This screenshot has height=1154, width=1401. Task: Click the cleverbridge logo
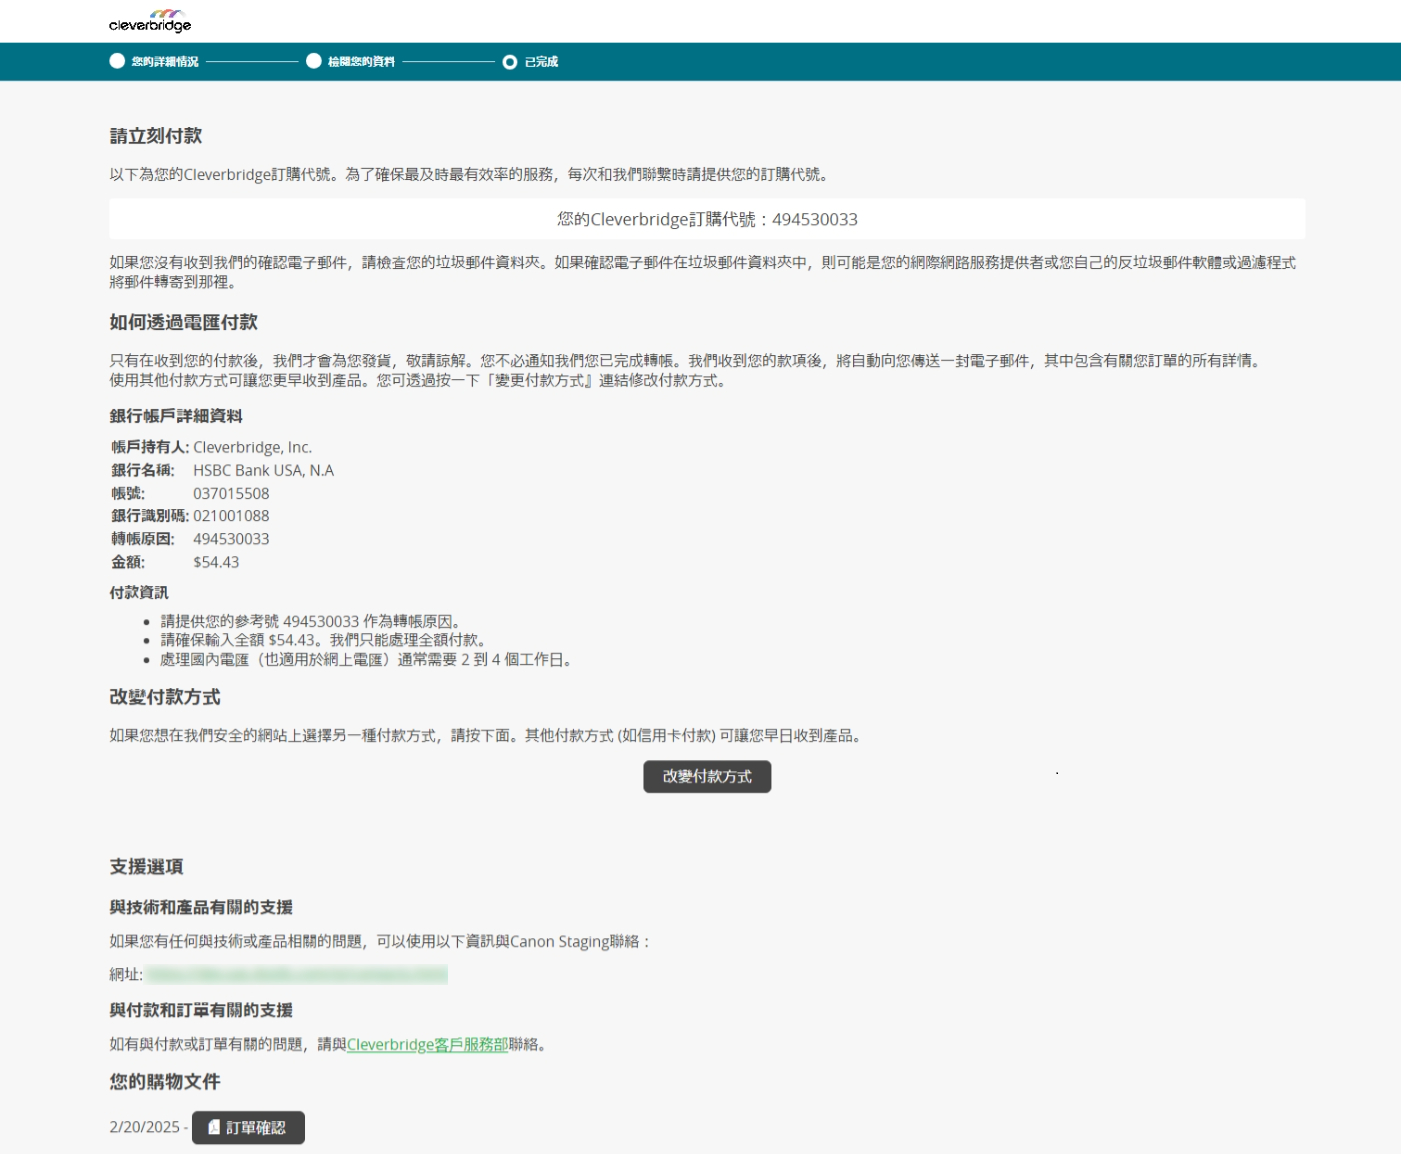pyautogui.click(x=150, y=21)
